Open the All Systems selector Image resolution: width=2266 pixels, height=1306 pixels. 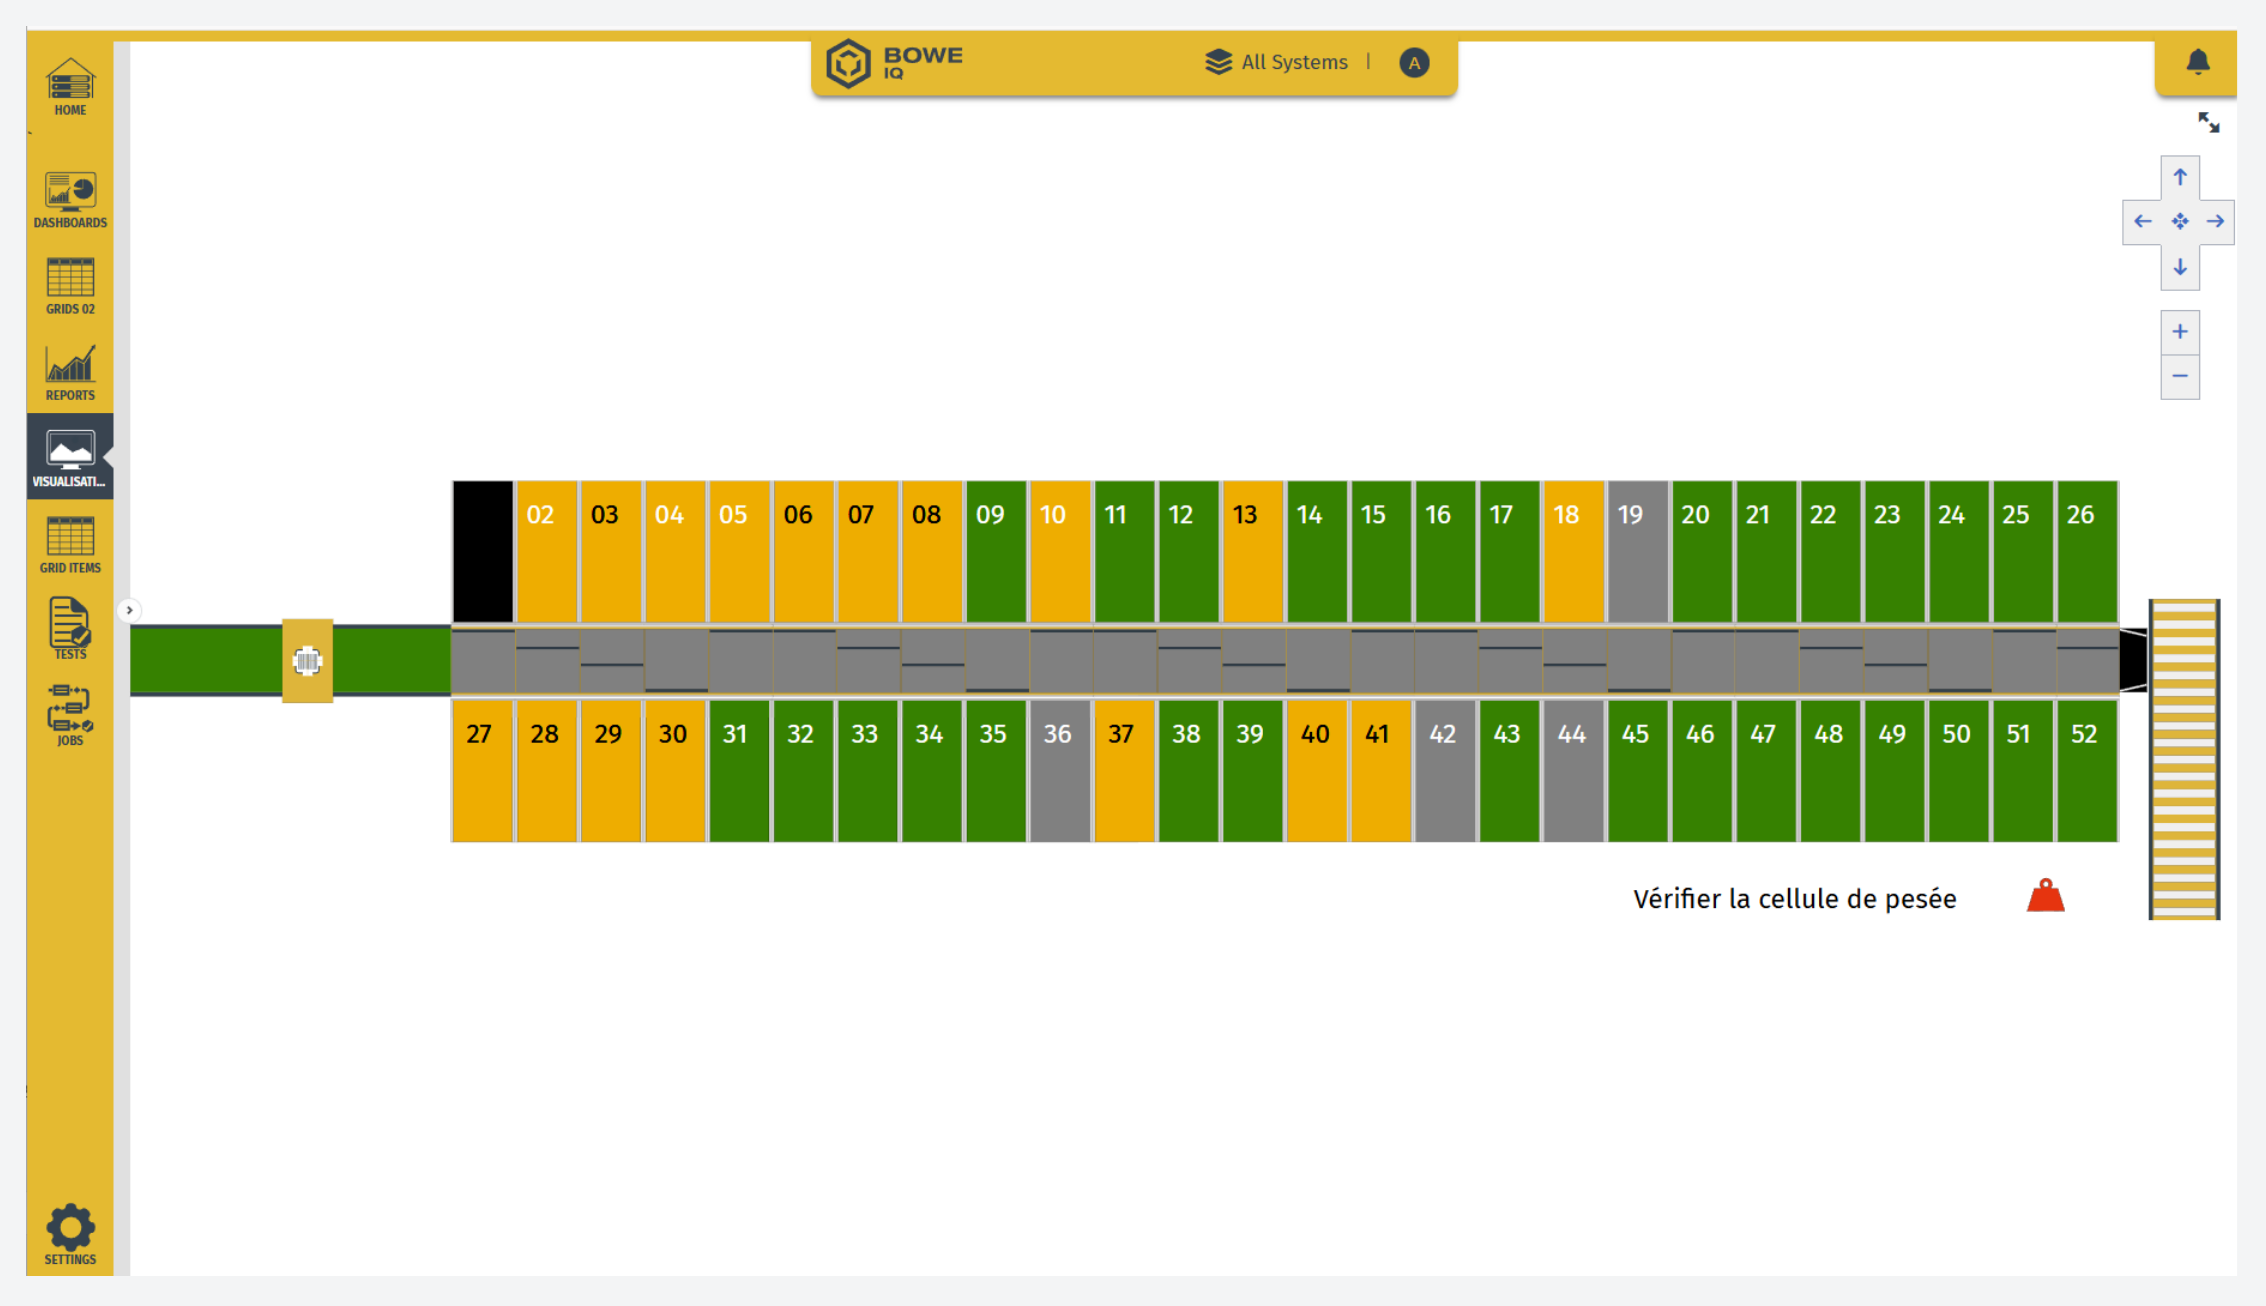1277,62
